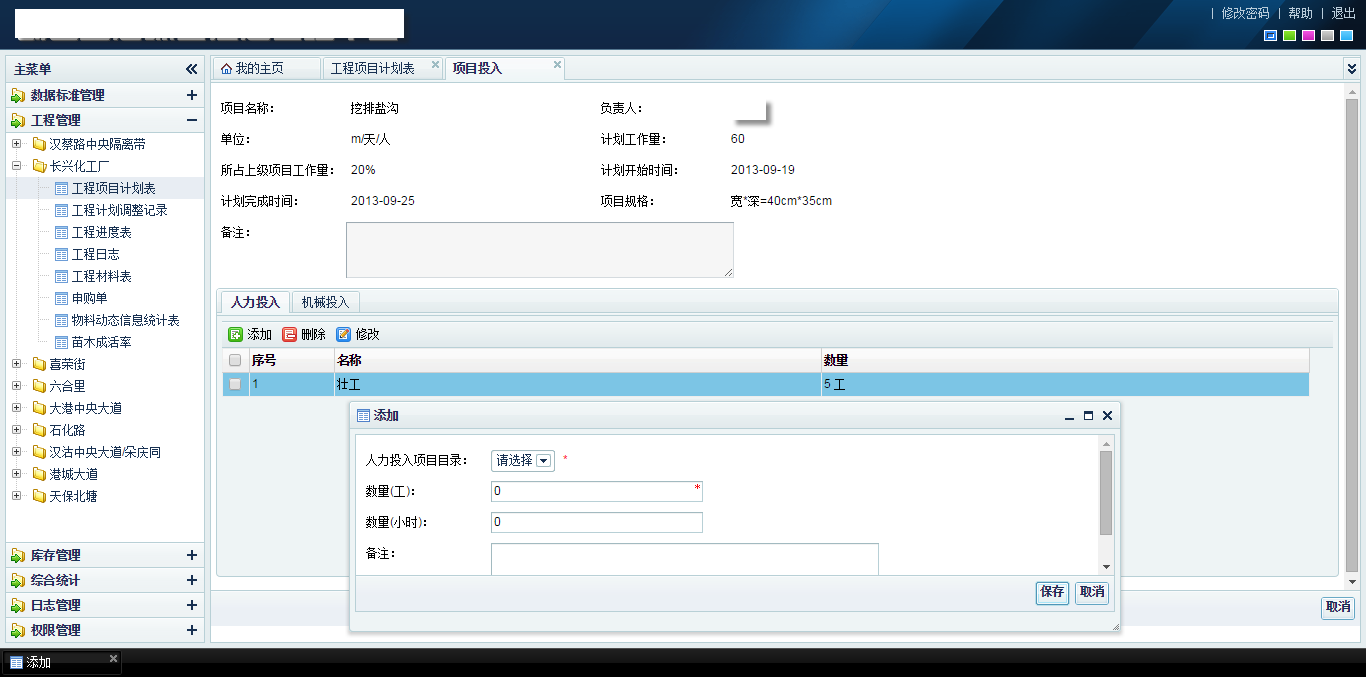Expand the 库存管理 menu section
This screenshot has width=1366, height=677.
191,555
